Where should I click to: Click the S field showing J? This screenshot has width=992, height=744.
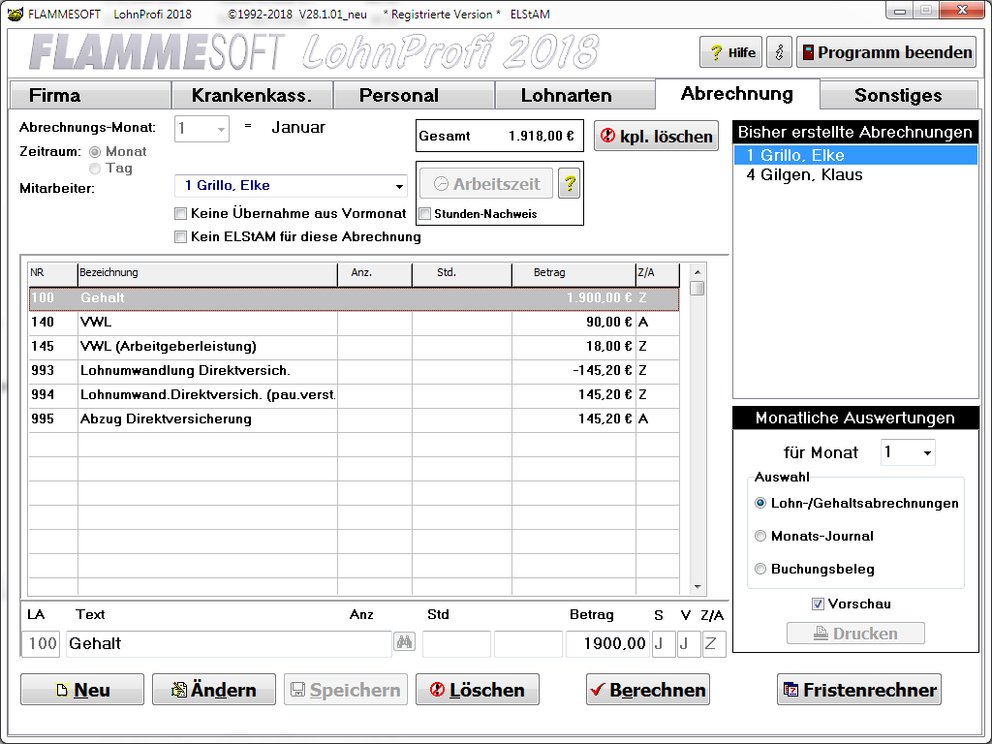[664, 643]
